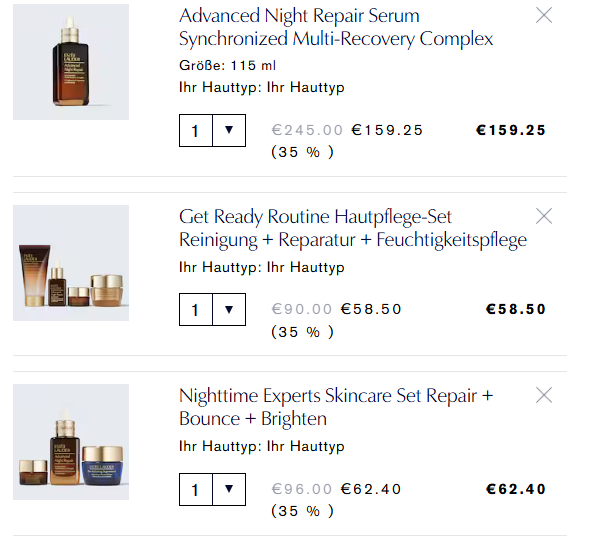Click the struck-through €245.00 original price

coord(307,130)
